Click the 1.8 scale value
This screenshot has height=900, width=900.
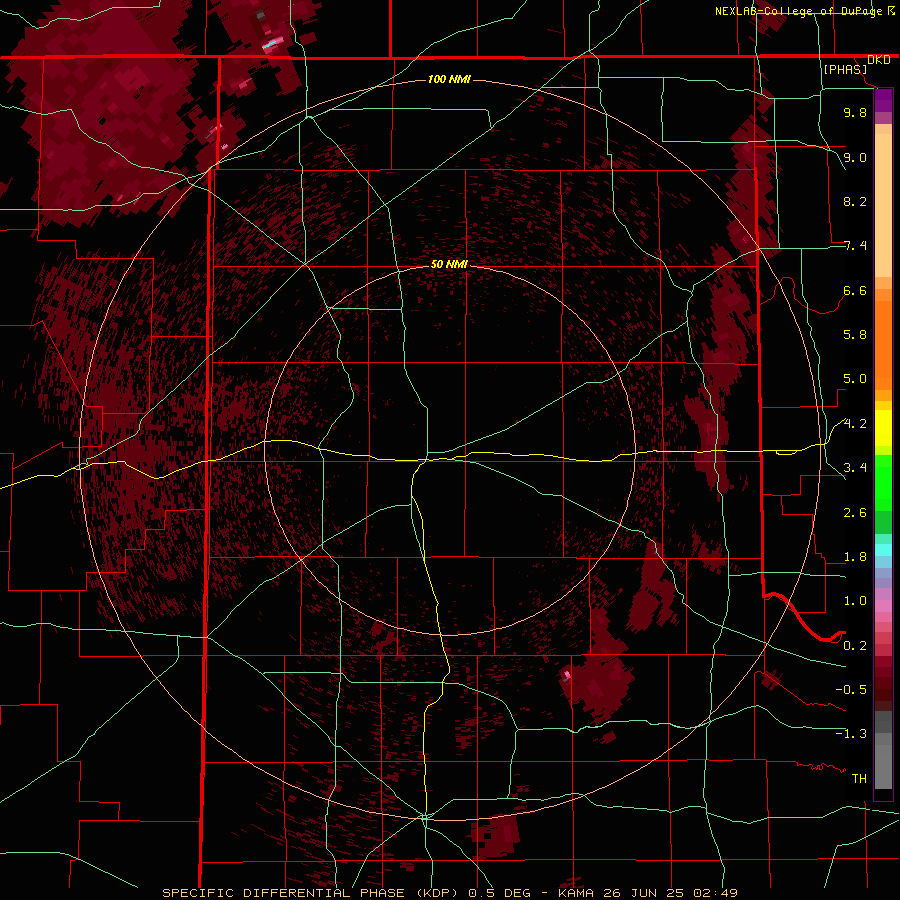[855, 557]
